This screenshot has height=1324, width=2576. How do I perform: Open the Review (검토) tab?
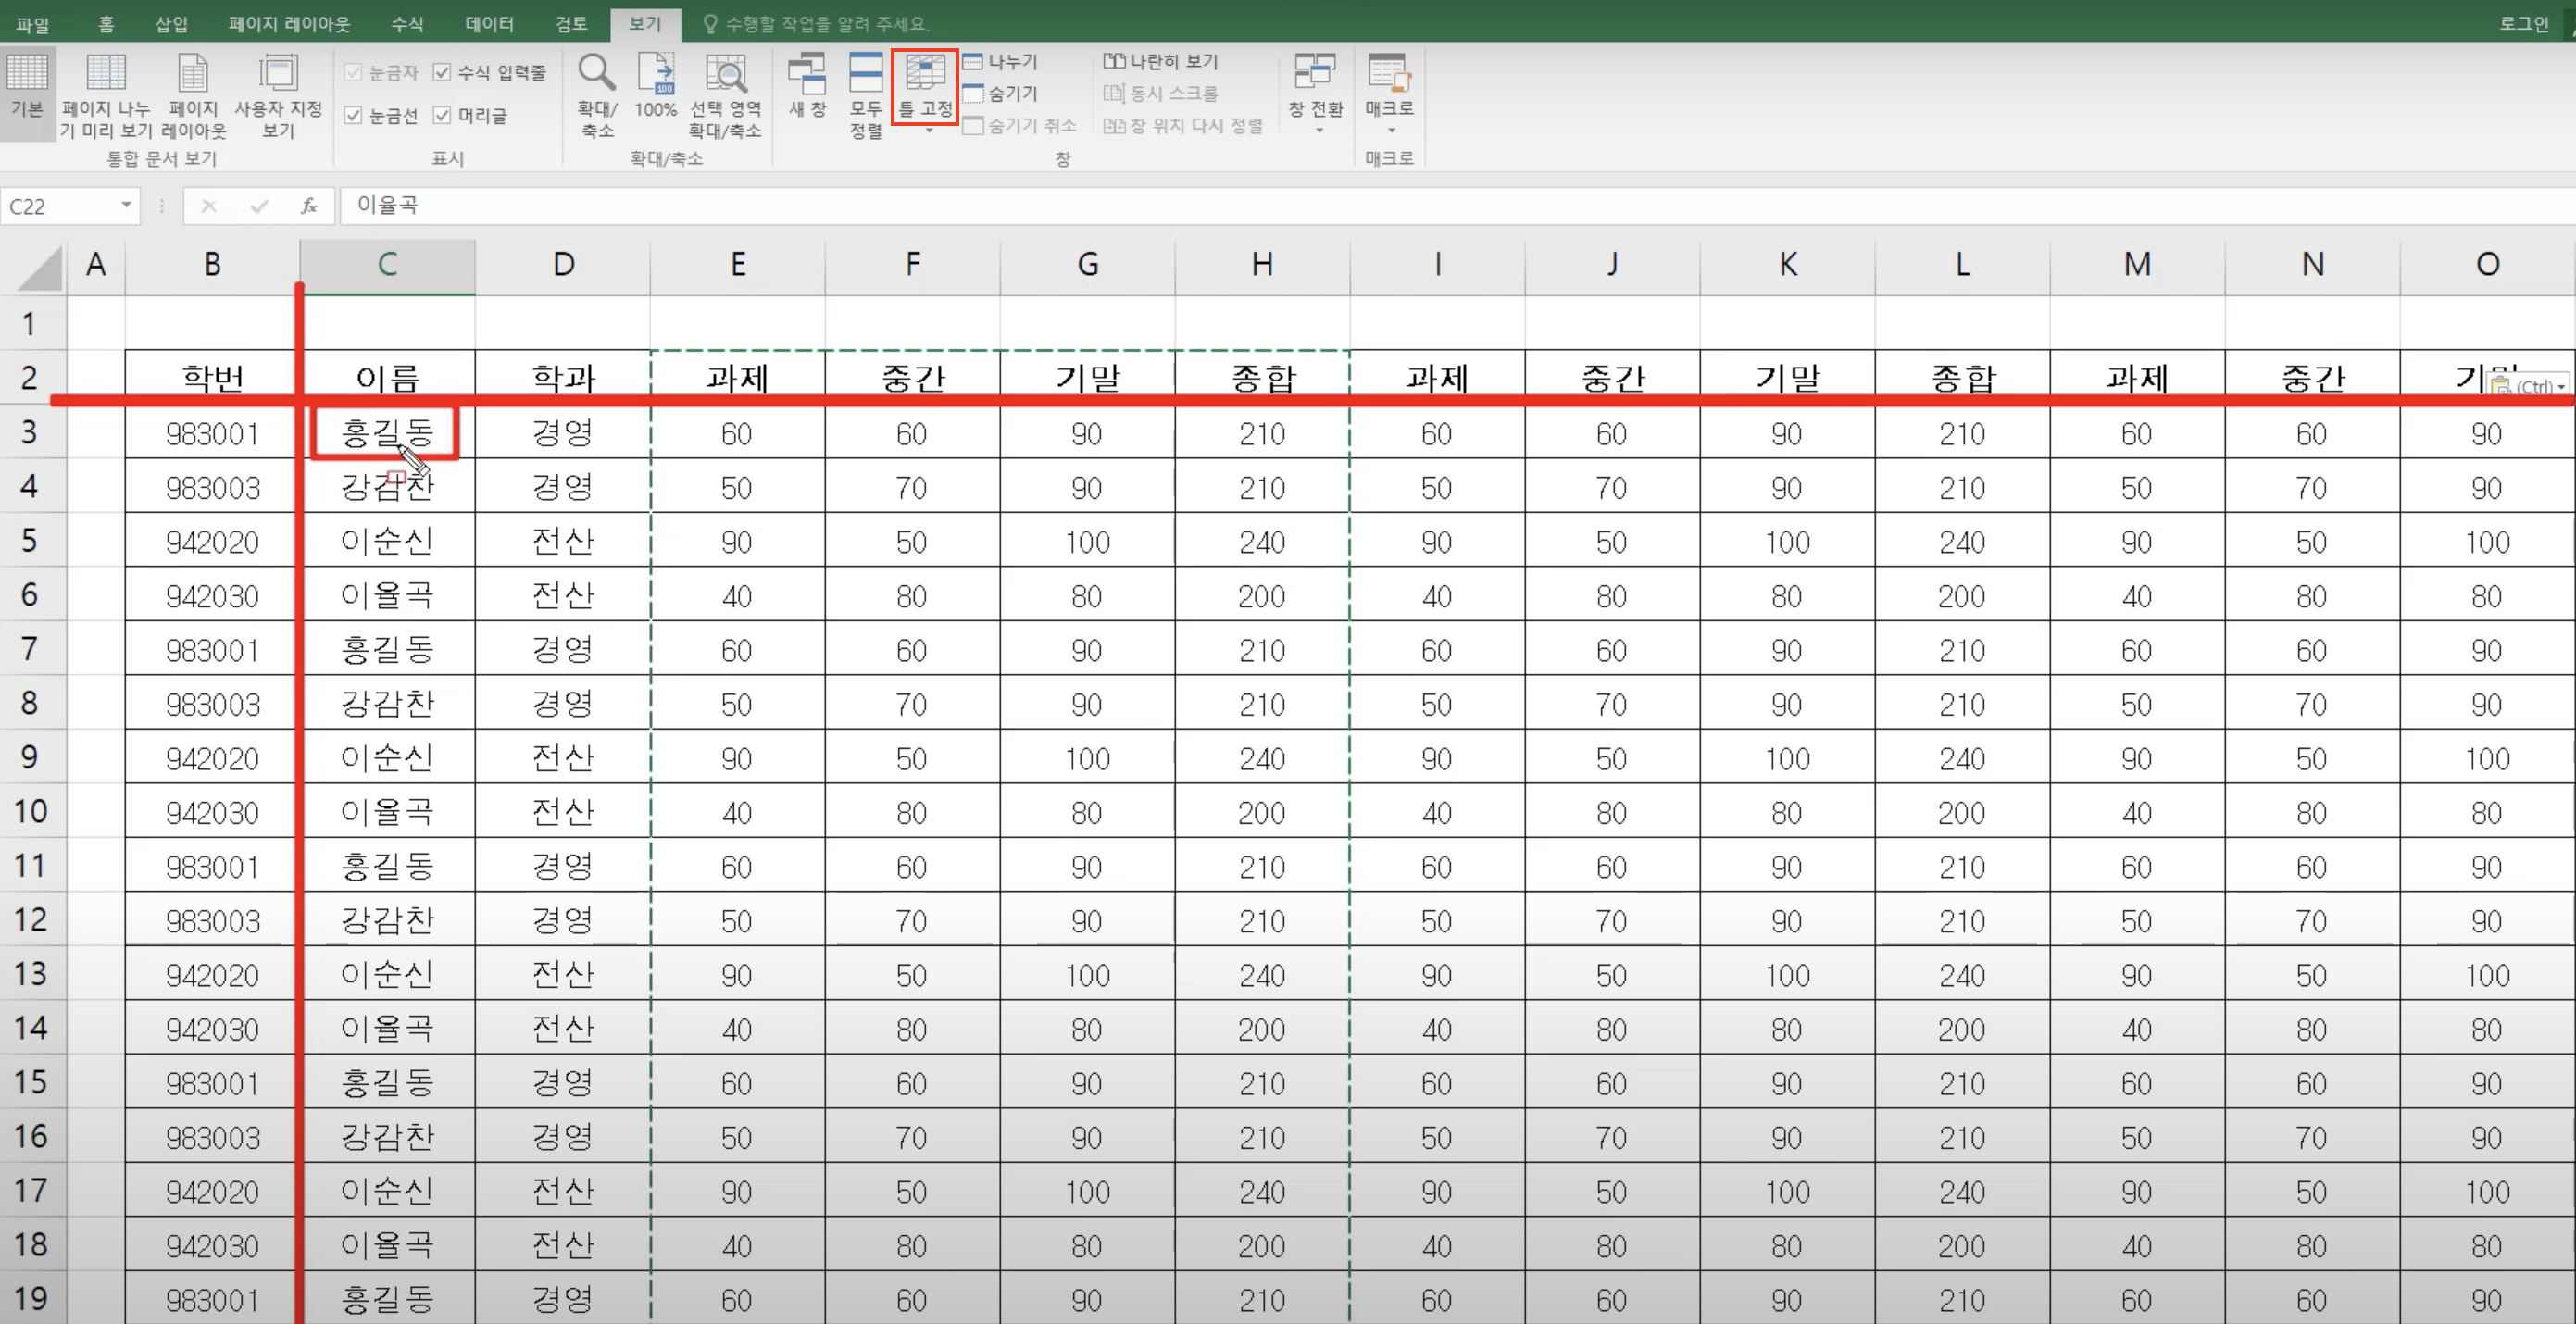click(571, 23)
